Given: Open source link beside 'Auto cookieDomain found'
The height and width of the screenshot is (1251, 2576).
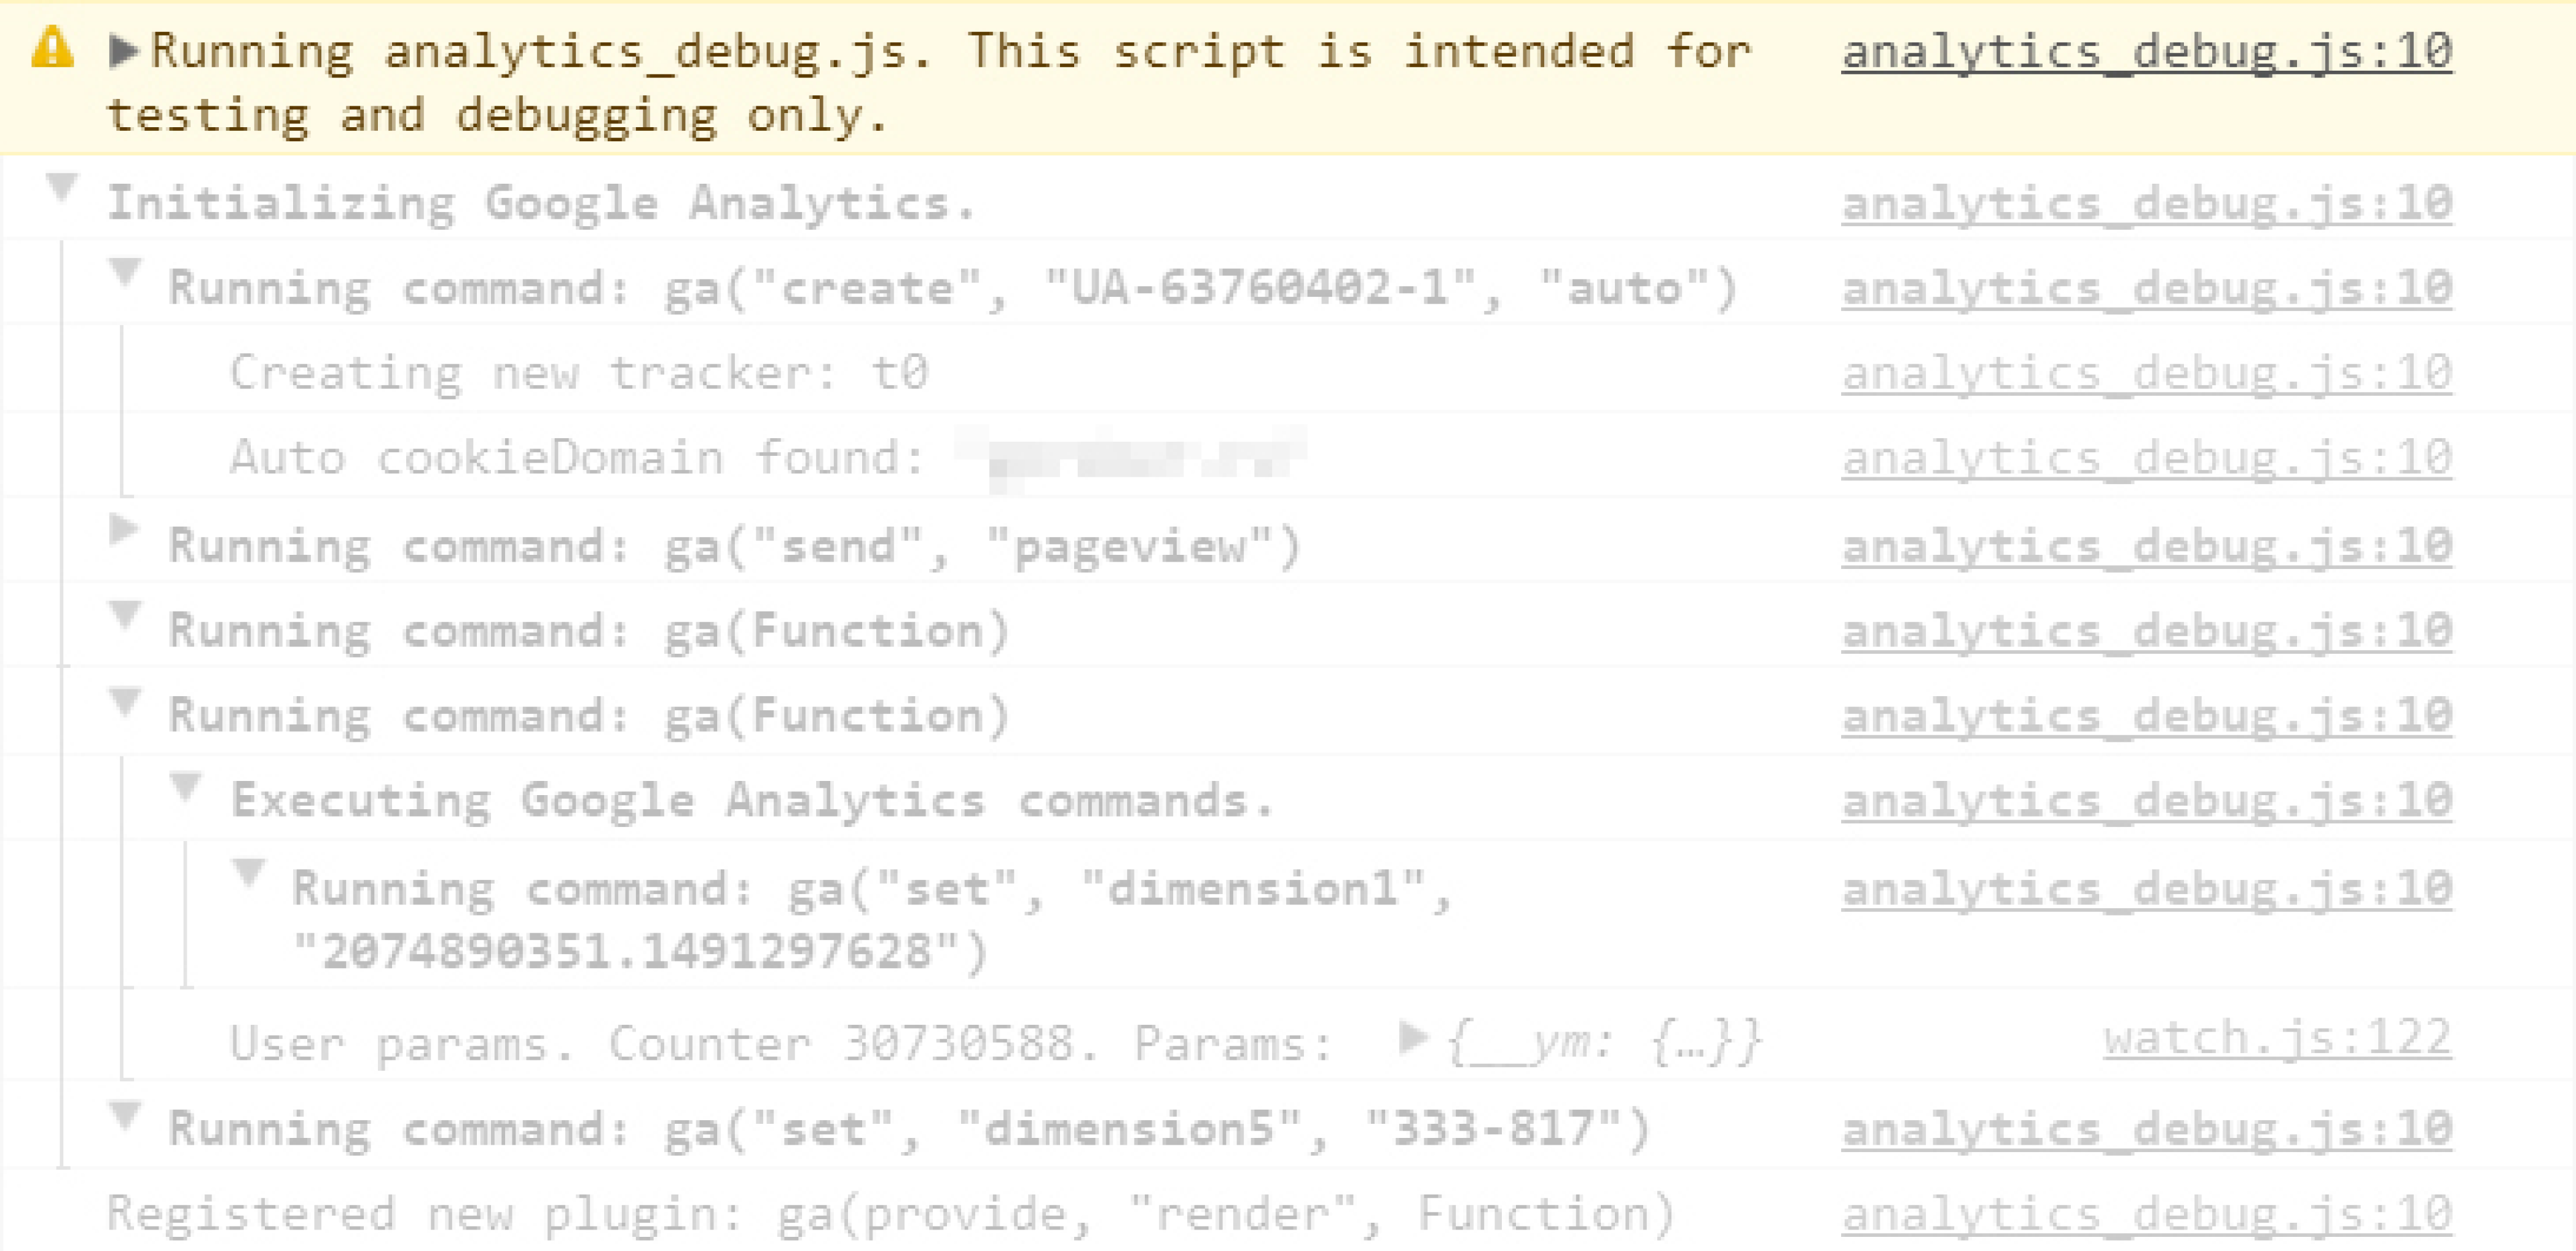Looking at the screenshot, I should (x=2147, y=458).
